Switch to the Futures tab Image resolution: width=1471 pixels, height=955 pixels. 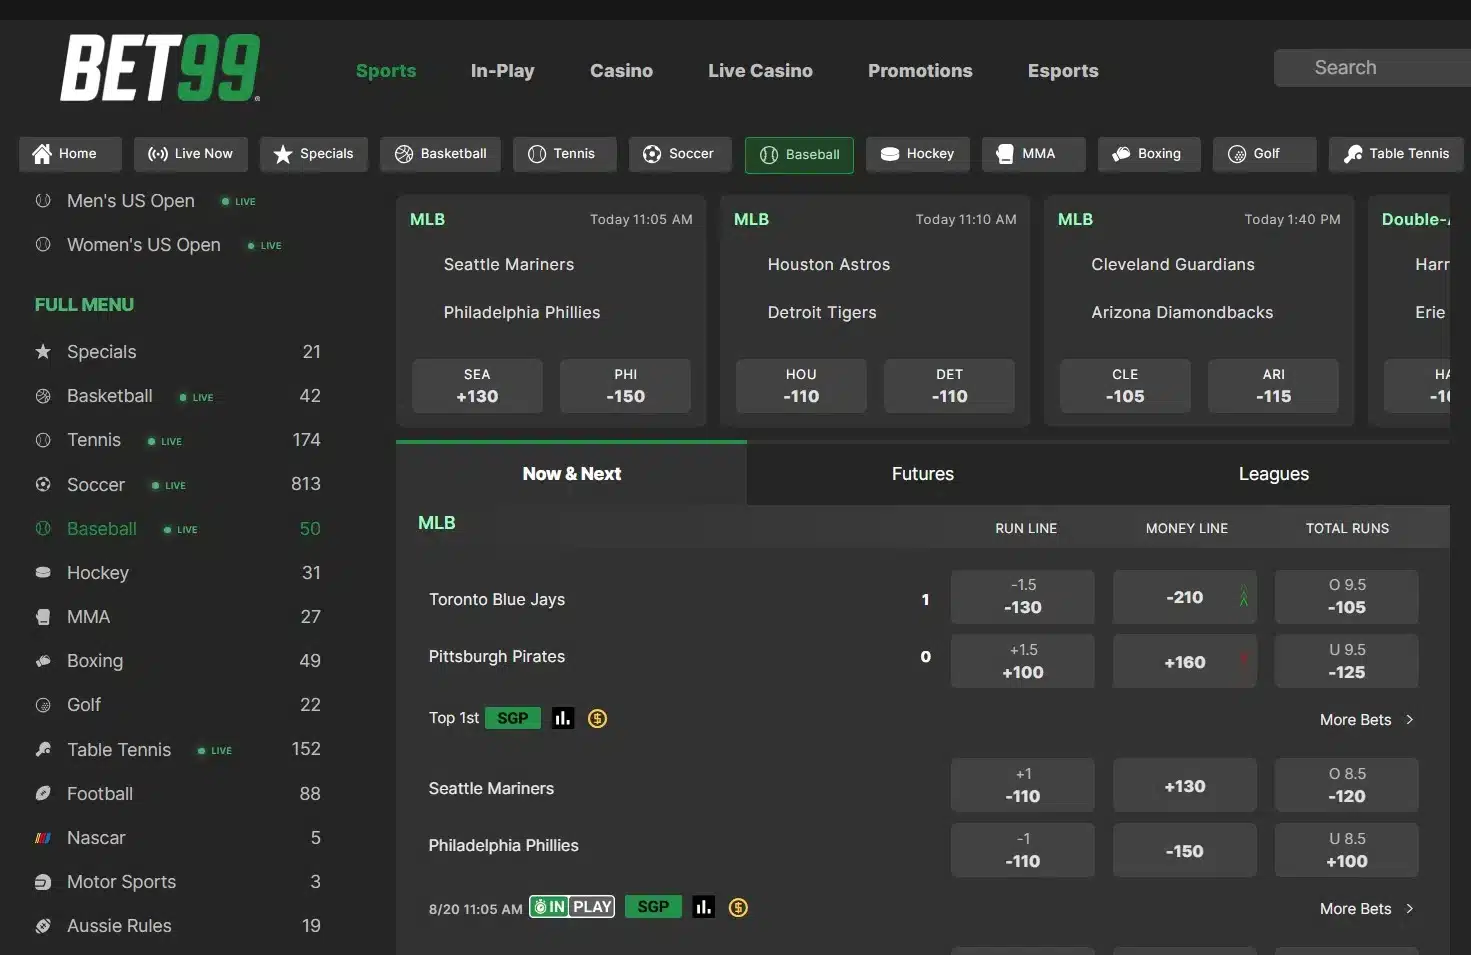(x=923, y=474)
